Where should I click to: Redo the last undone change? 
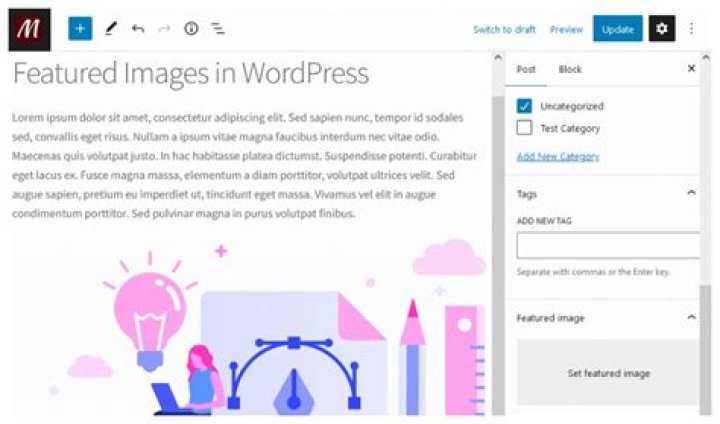164,29
